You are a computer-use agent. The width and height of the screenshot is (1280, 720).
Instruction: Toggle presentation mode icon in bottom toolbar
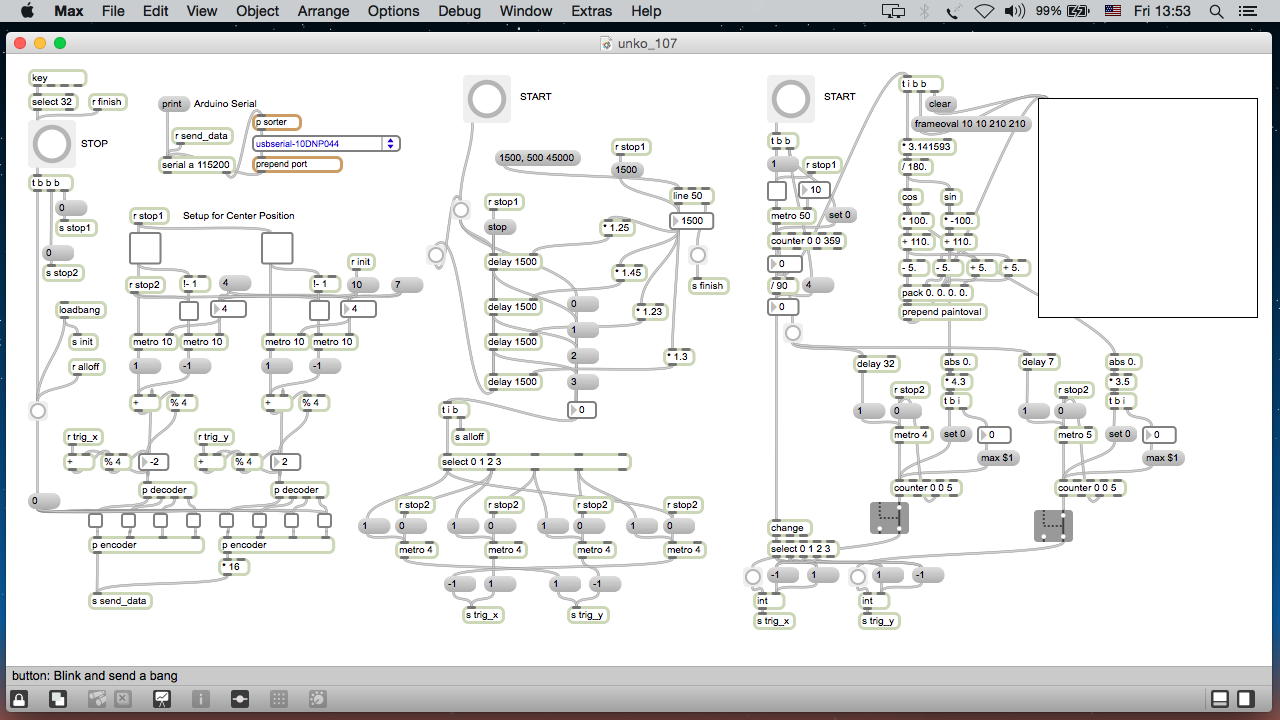(161, 699)
